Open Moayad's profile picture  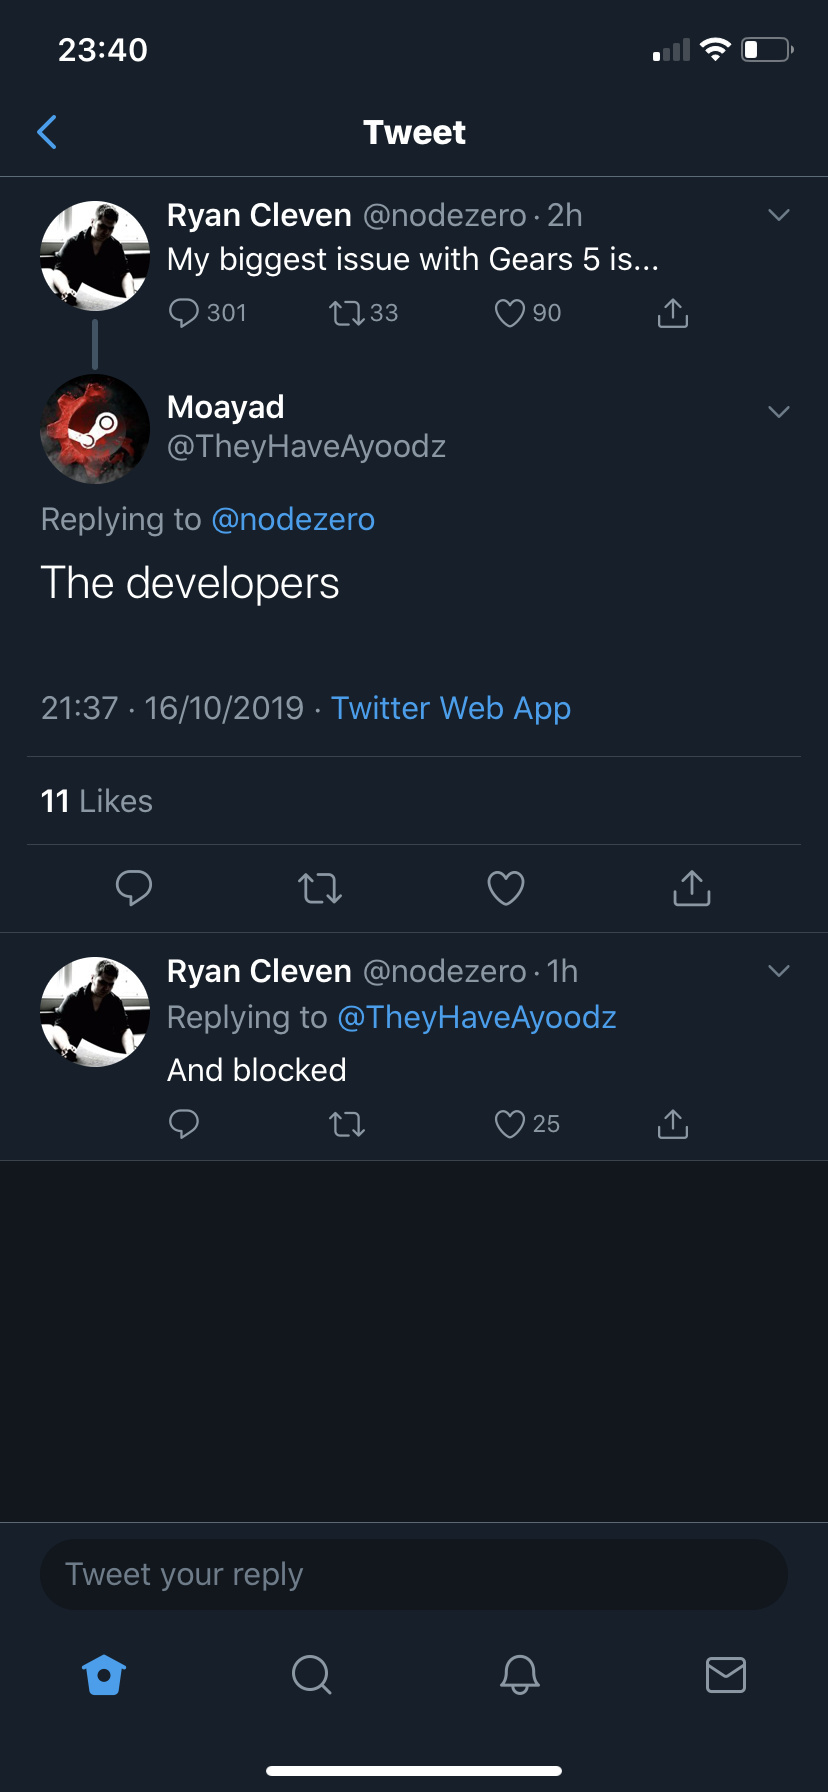[x=95, y=428]
